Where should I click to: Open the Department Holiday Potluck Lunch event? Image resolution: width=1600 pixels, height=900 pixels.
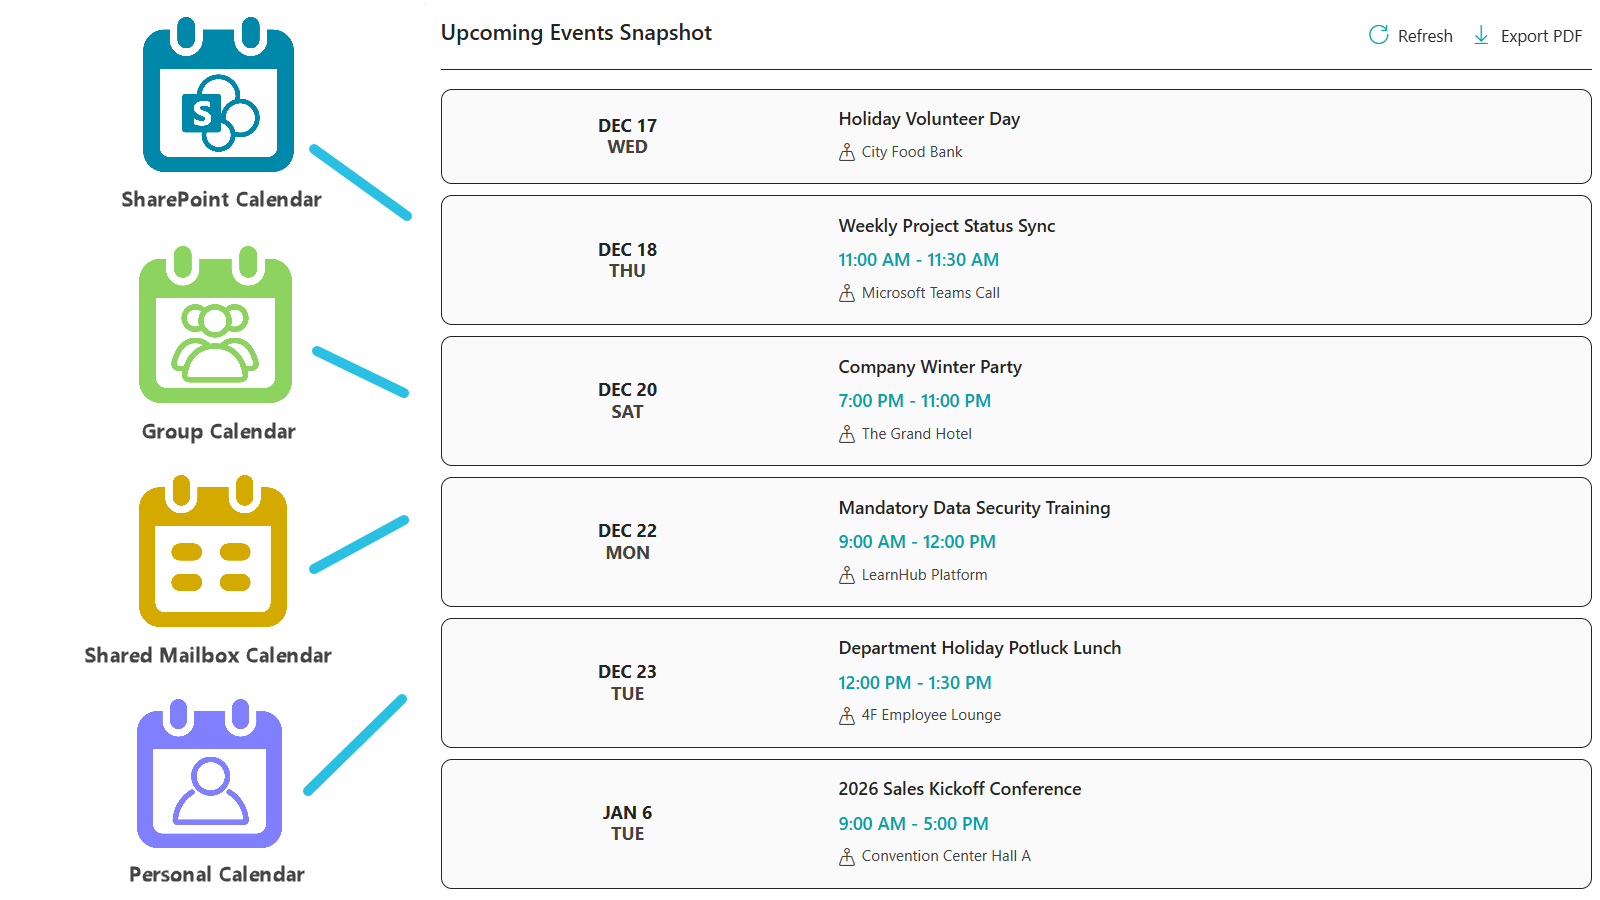tap(1015, 683)
